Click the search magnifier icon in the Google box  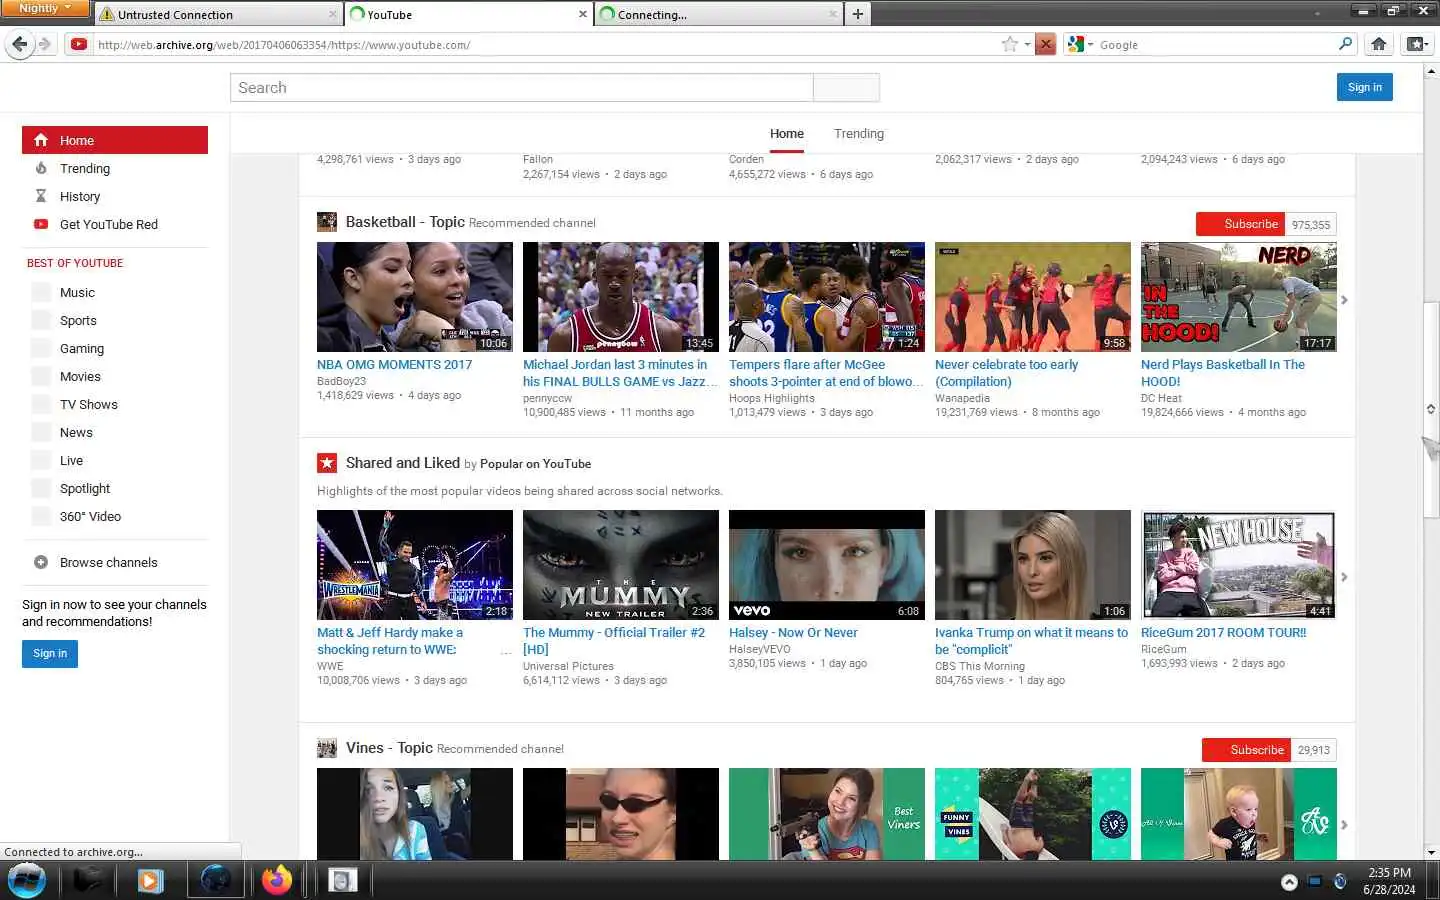coord(1345,44)
